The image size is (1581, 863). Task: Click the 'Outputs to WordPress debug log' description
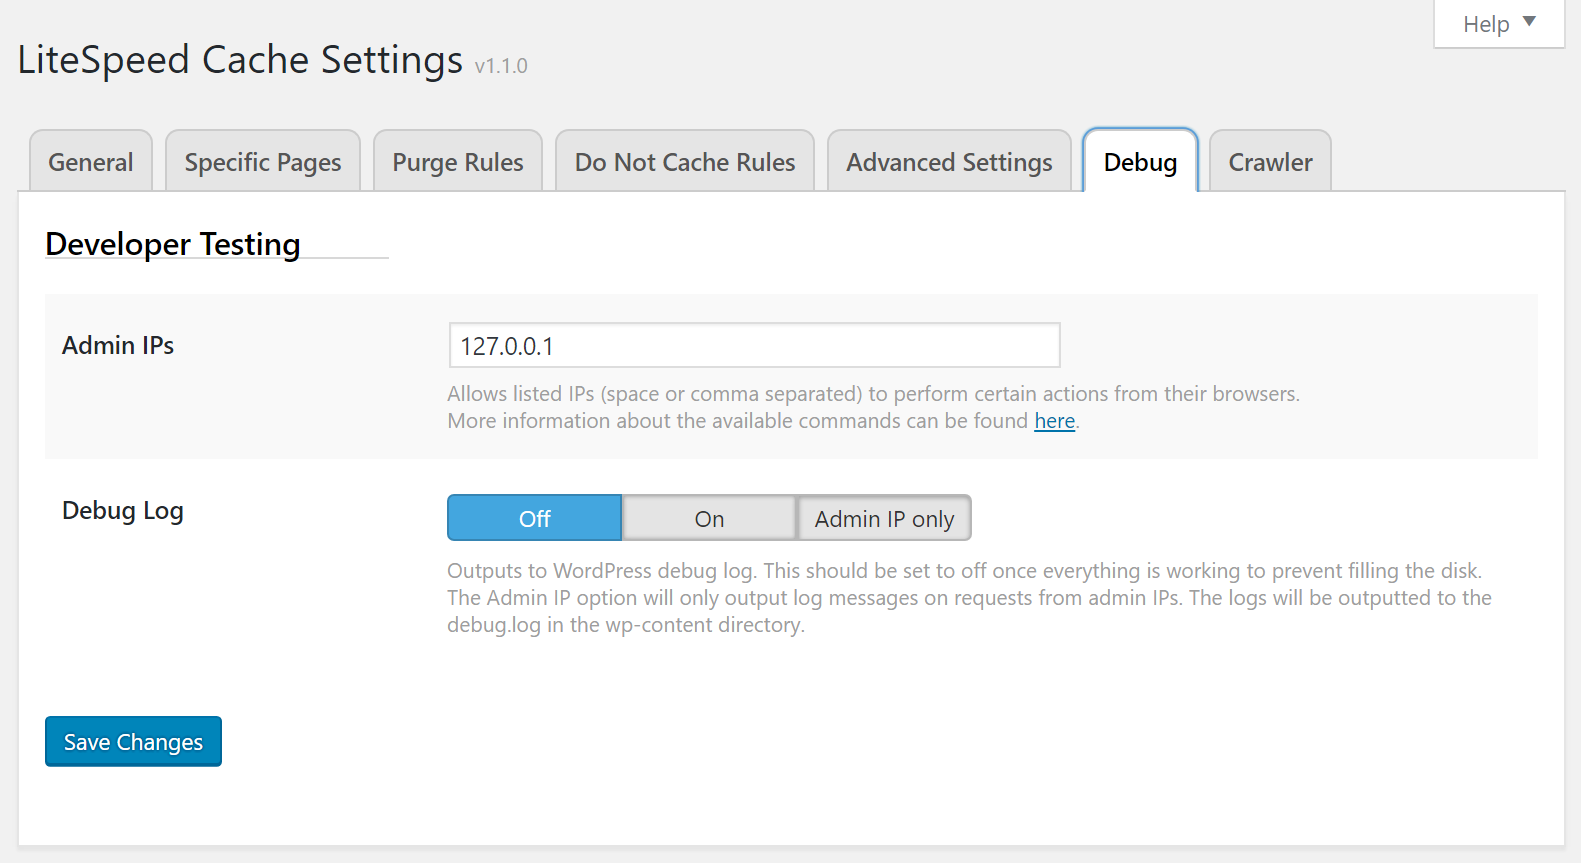click(x=969, y=598)
